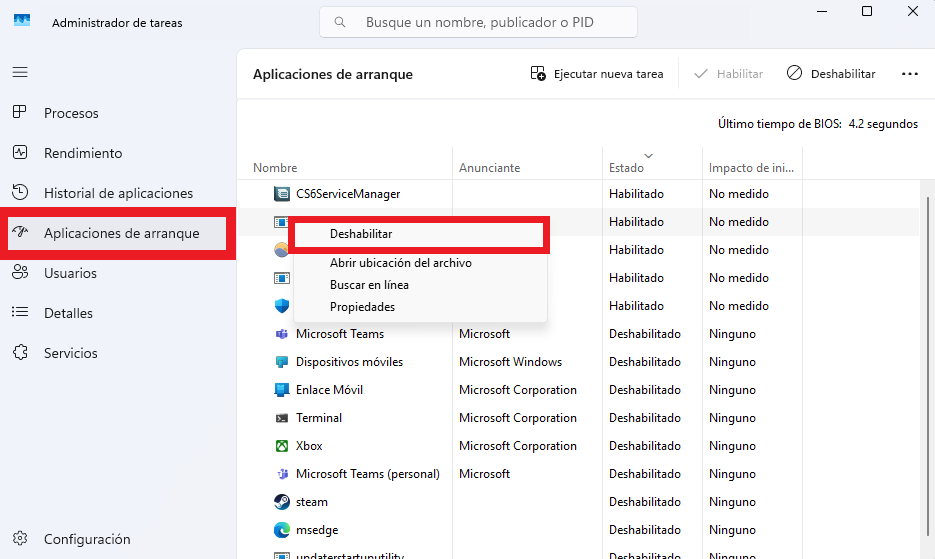Select the Terminal row name
This screenshot has width=935, height=559.
[318, 418]
